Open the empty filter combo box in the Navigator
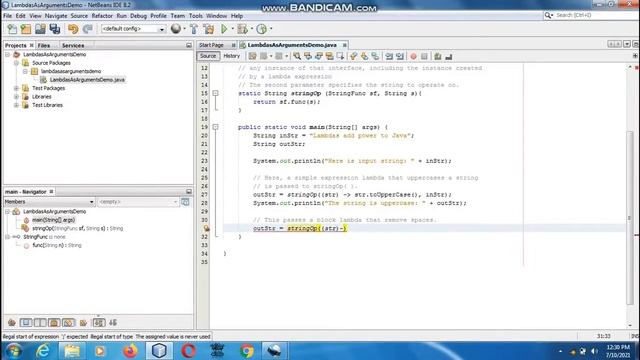The height and width of the screenshot is (360, 640). click(x=138, y=202)
